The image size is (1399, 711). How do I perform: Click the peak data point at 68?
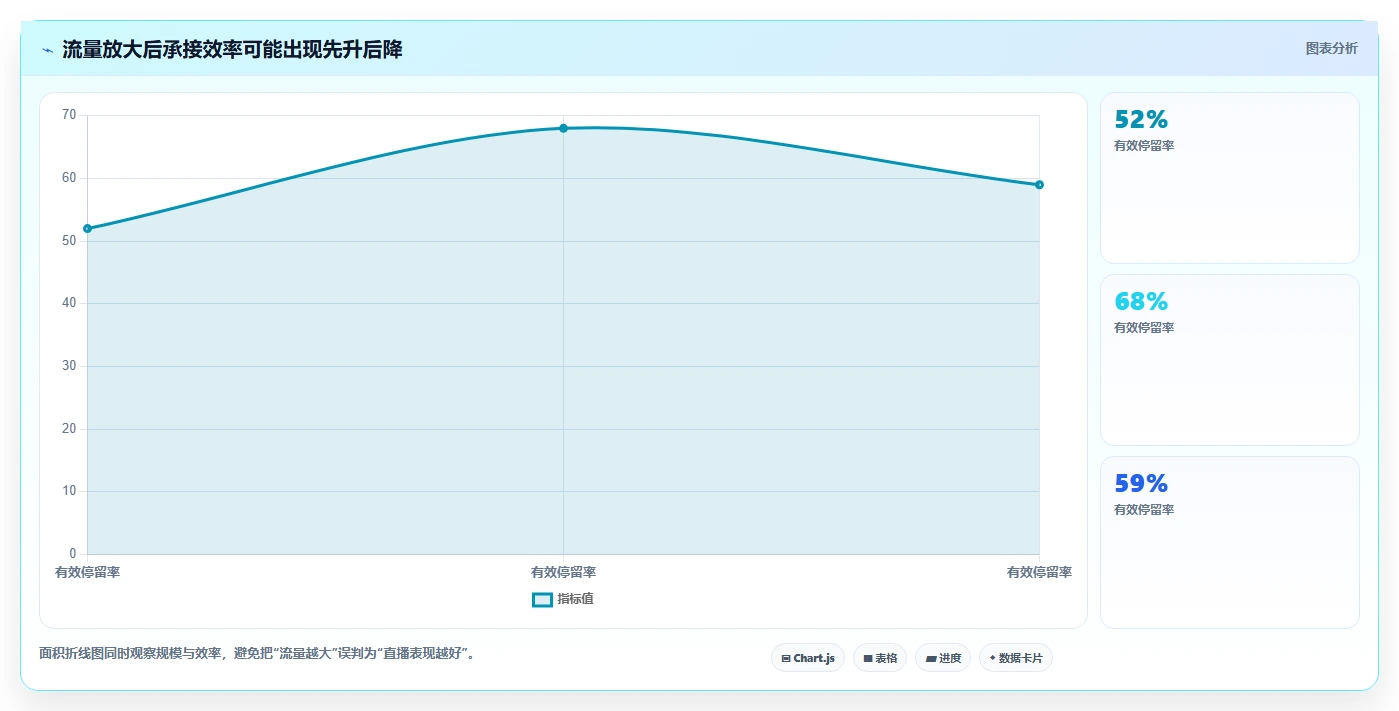click(563, 128)
